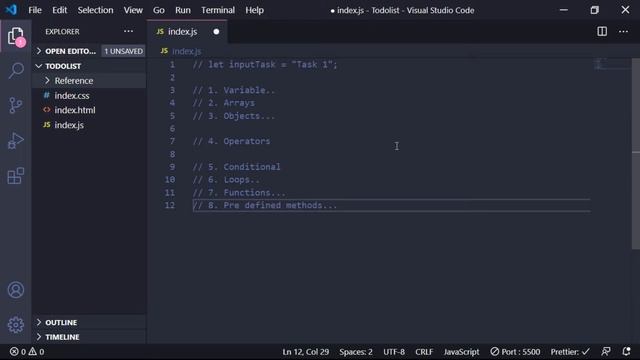Click the errors count icon in status bar
This screenshot has height=360, width=640.
point(14,351)
